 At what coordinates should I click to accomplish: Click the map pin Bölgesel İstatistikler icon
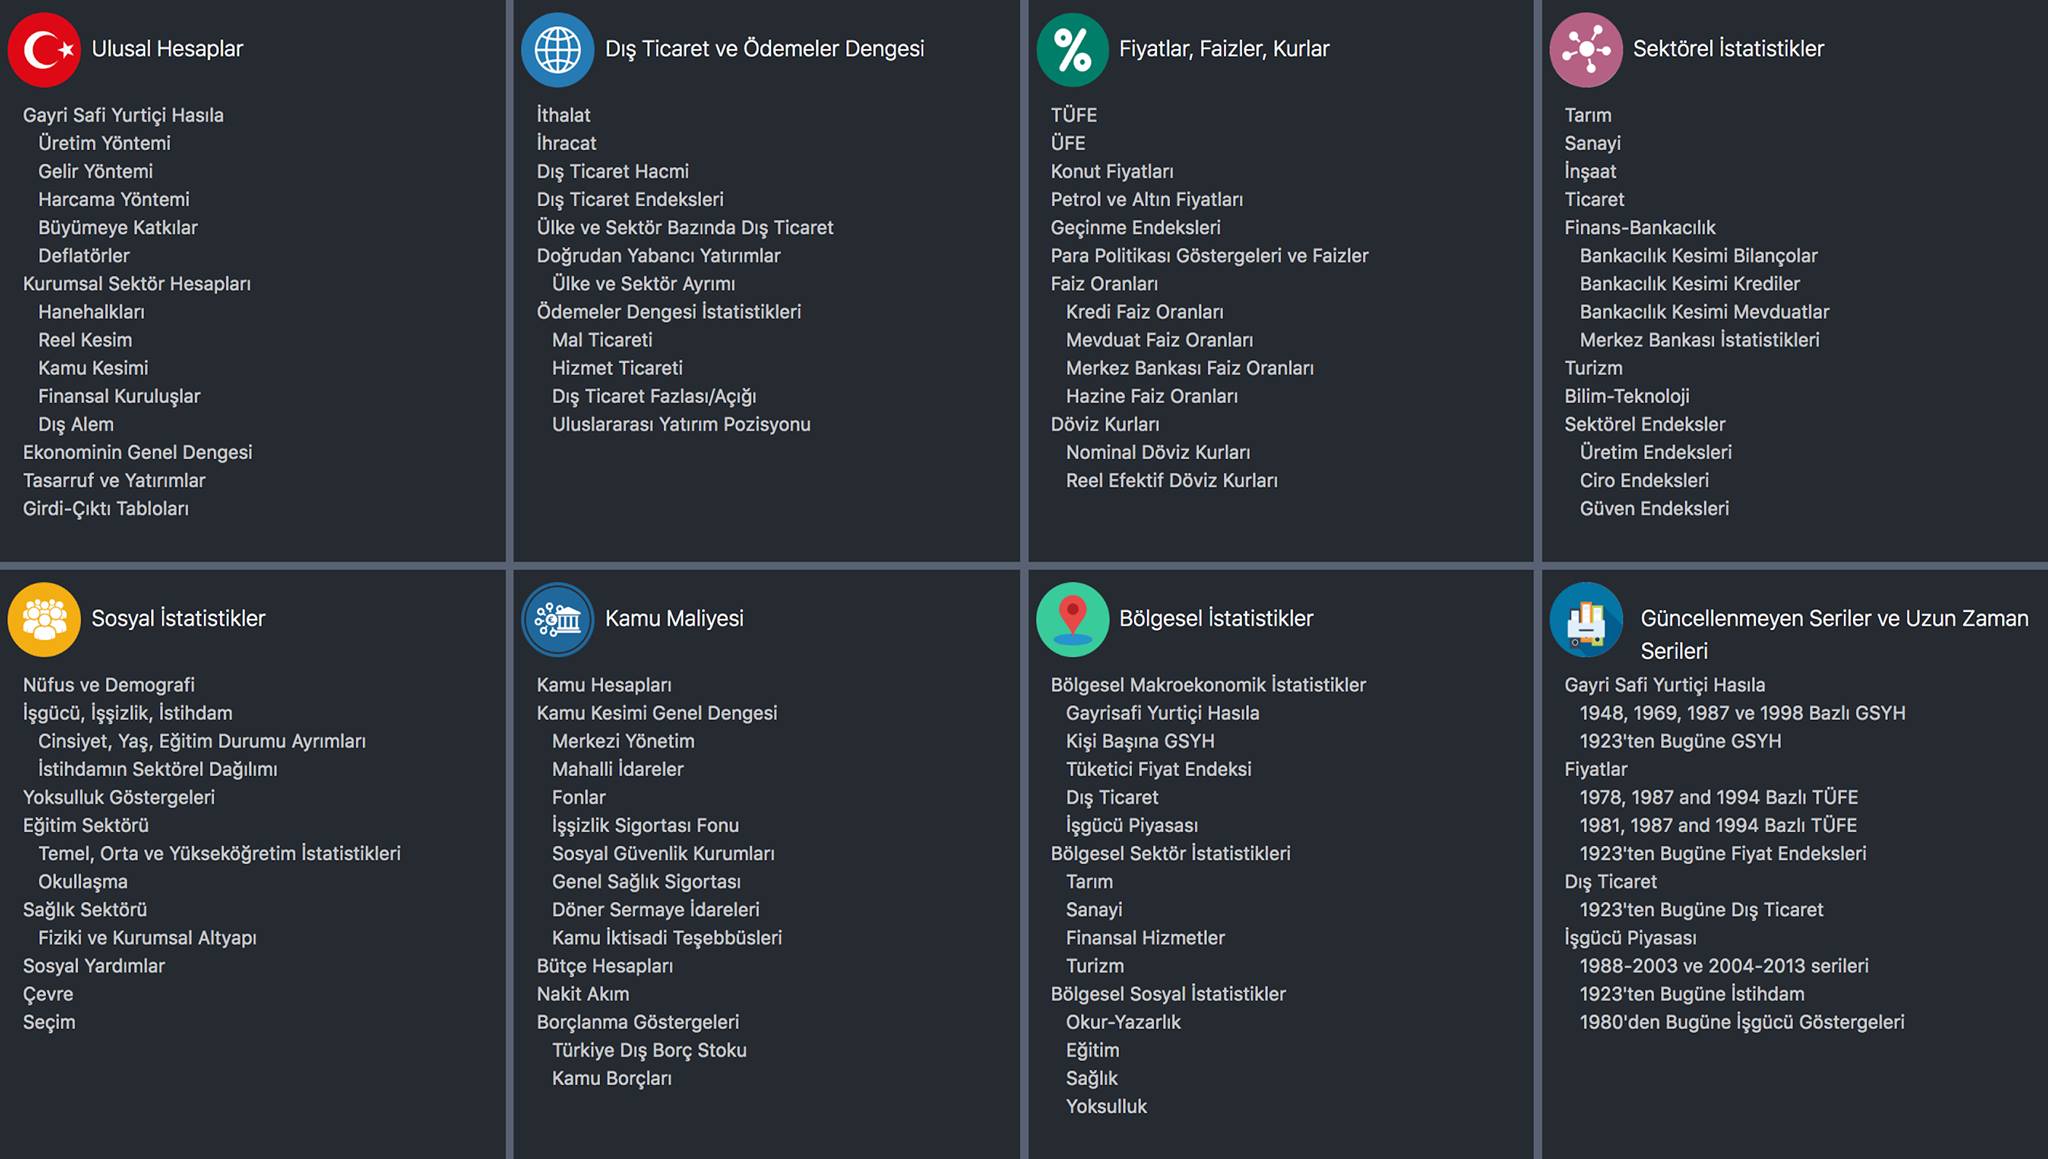(1072, 619)
